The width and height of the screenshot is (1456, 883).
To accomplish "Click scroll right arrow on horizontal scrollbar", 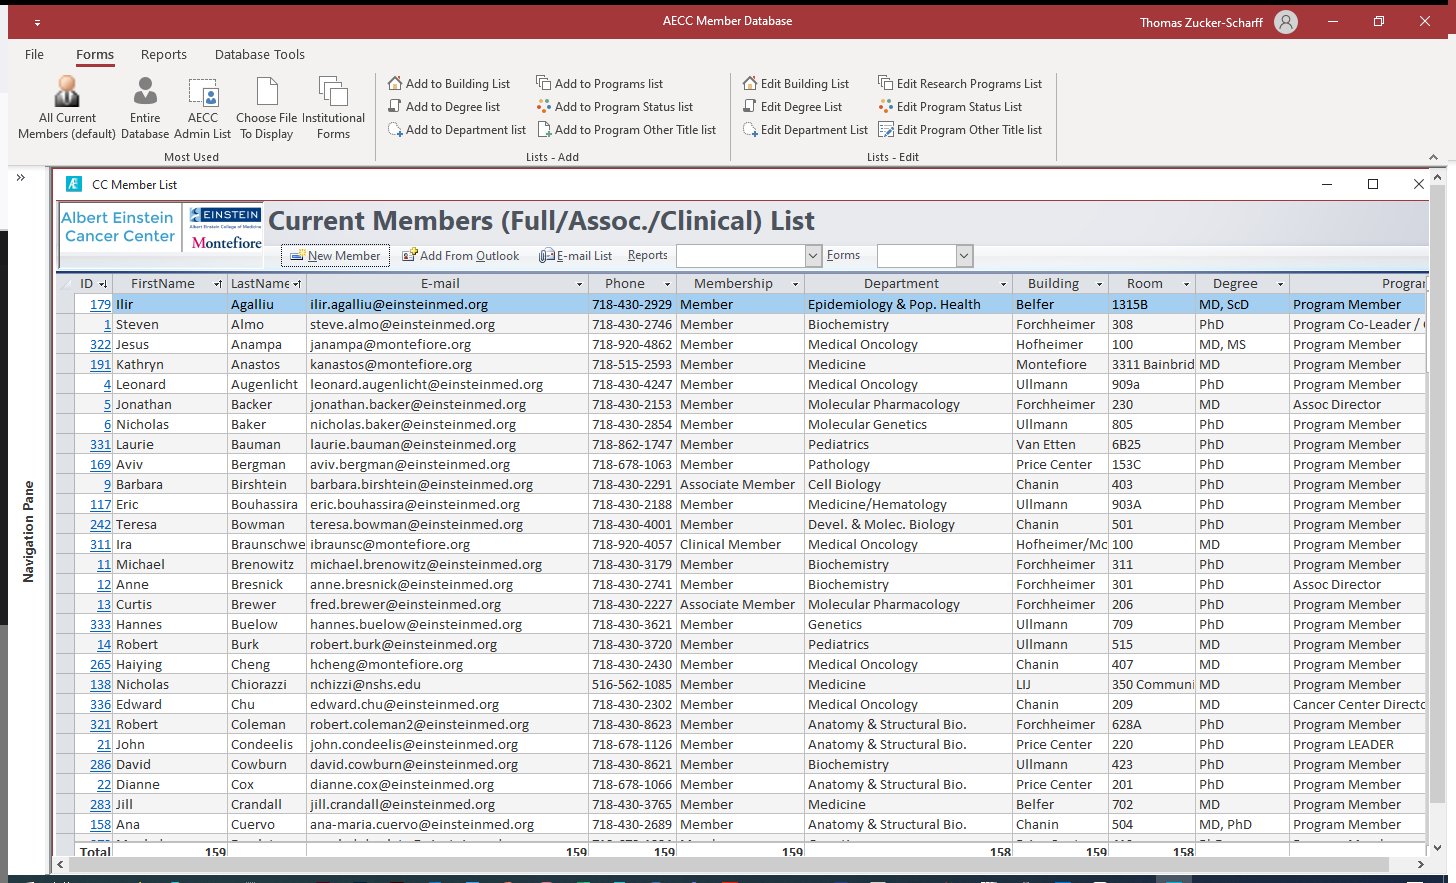I will coord(1420,864).
